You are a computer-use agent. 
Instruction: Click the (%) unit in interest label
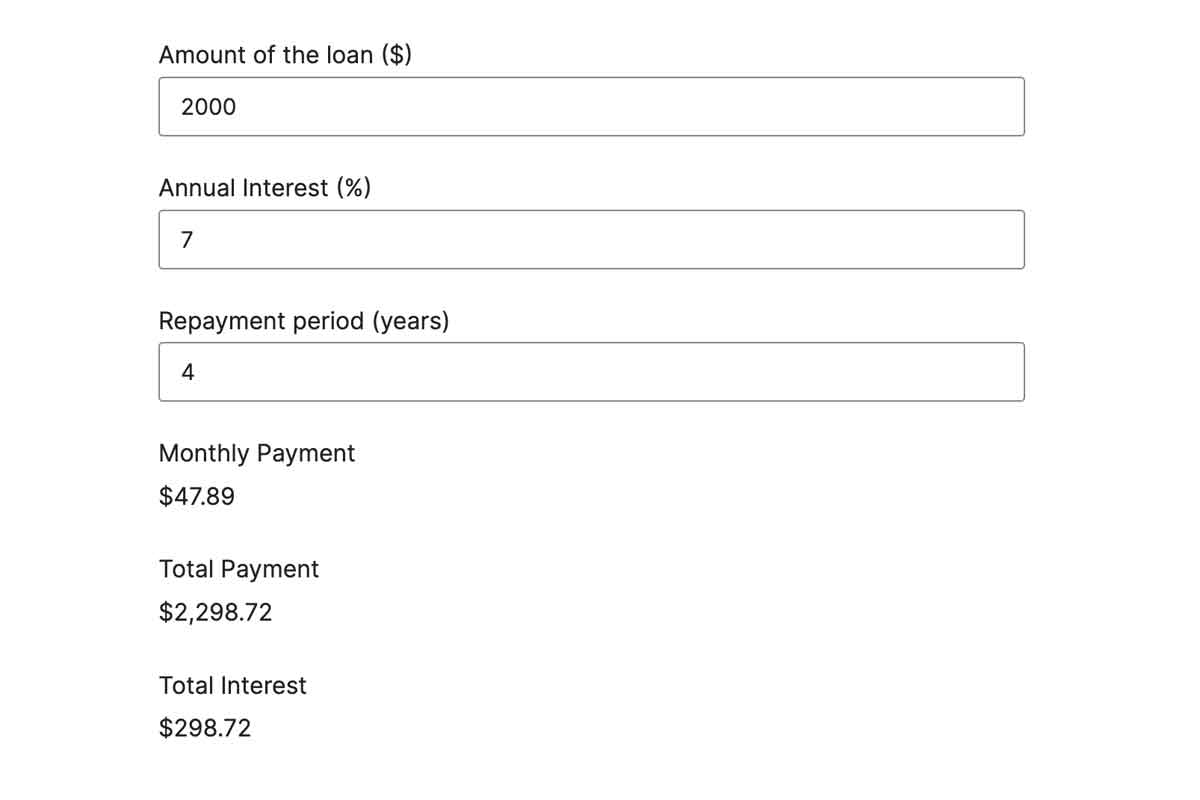click(354, 188)
